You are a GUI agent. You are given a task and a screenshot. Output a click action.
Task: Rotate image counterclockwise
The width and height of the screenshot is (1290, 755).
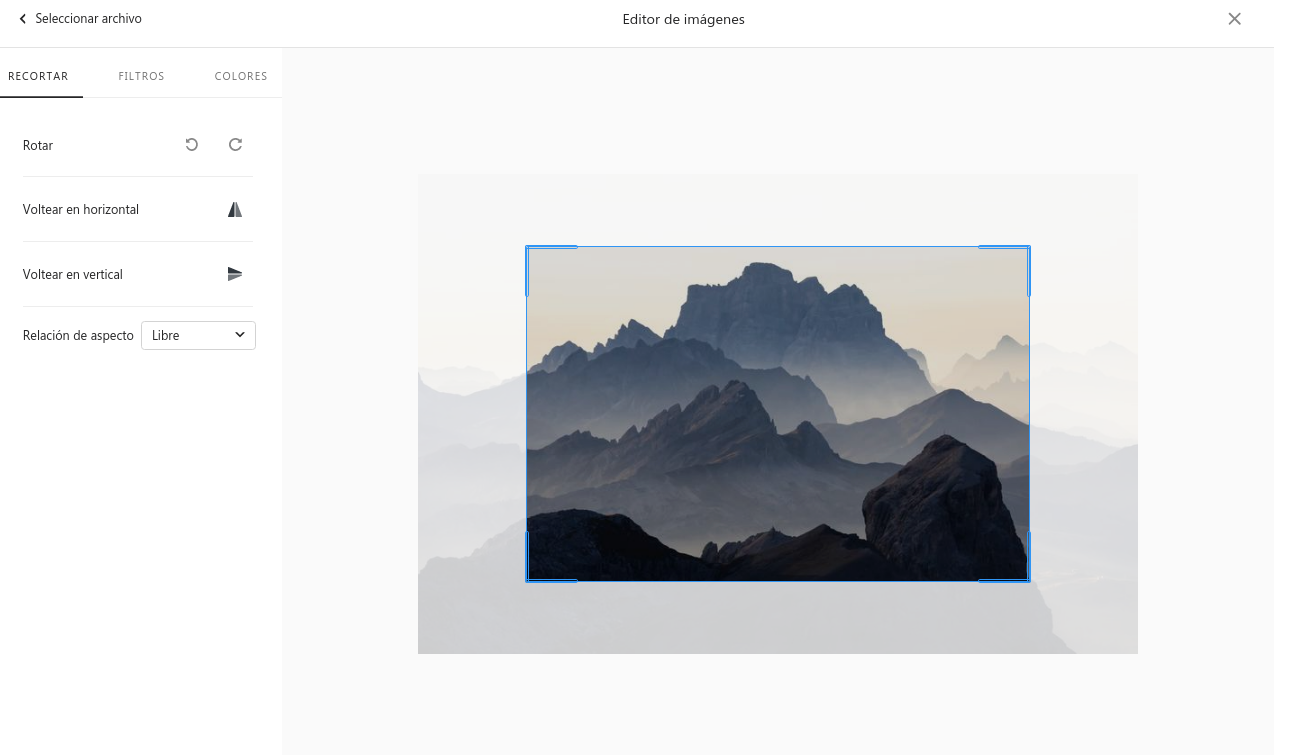192,145
